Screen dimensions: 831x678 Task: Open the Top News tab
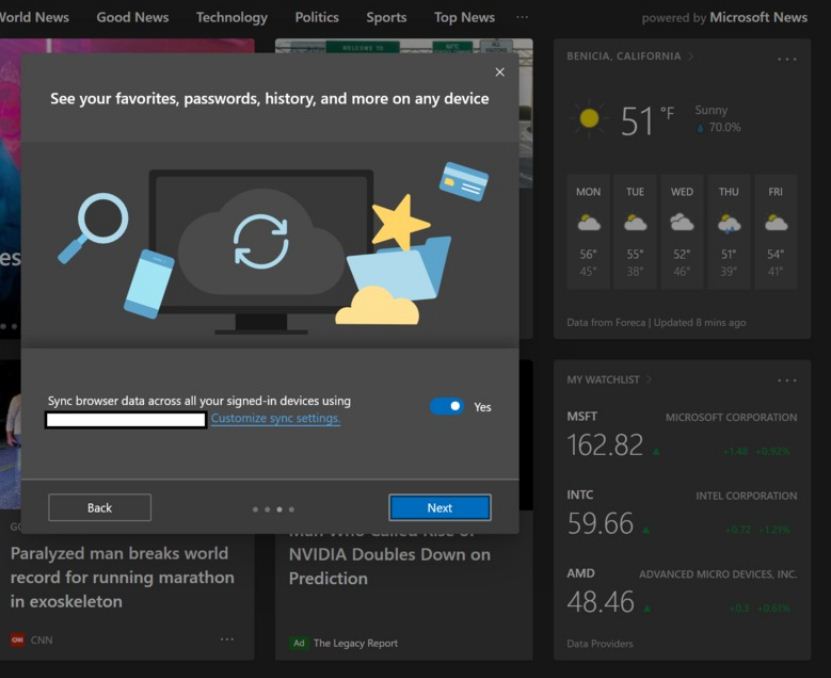pyautogui.click(x=464, y=17)
